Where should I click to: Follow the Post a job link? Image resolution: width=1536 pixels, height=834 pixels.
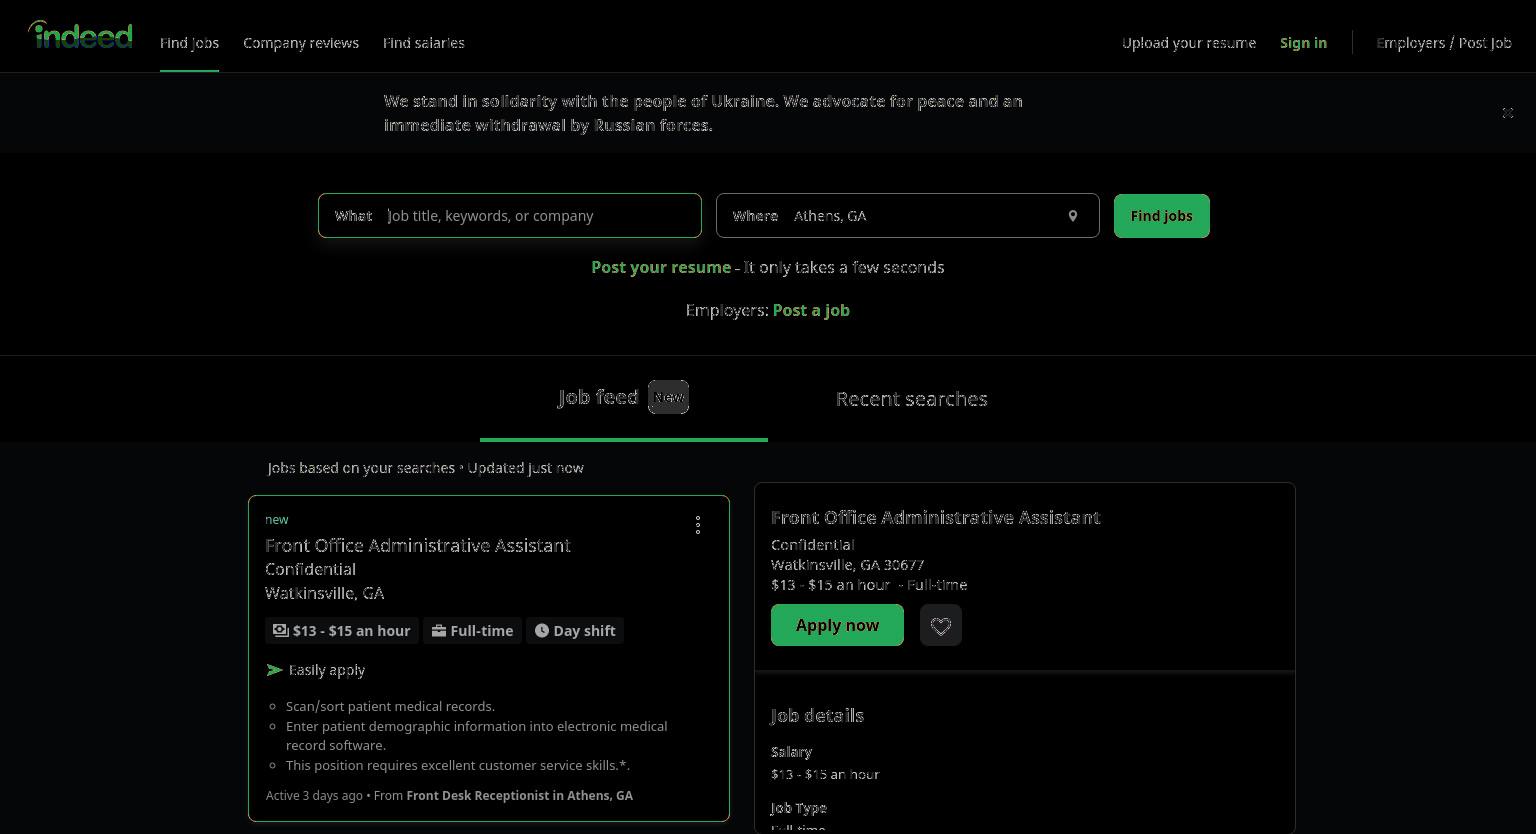pyautogui.click(x=811, y=311)
